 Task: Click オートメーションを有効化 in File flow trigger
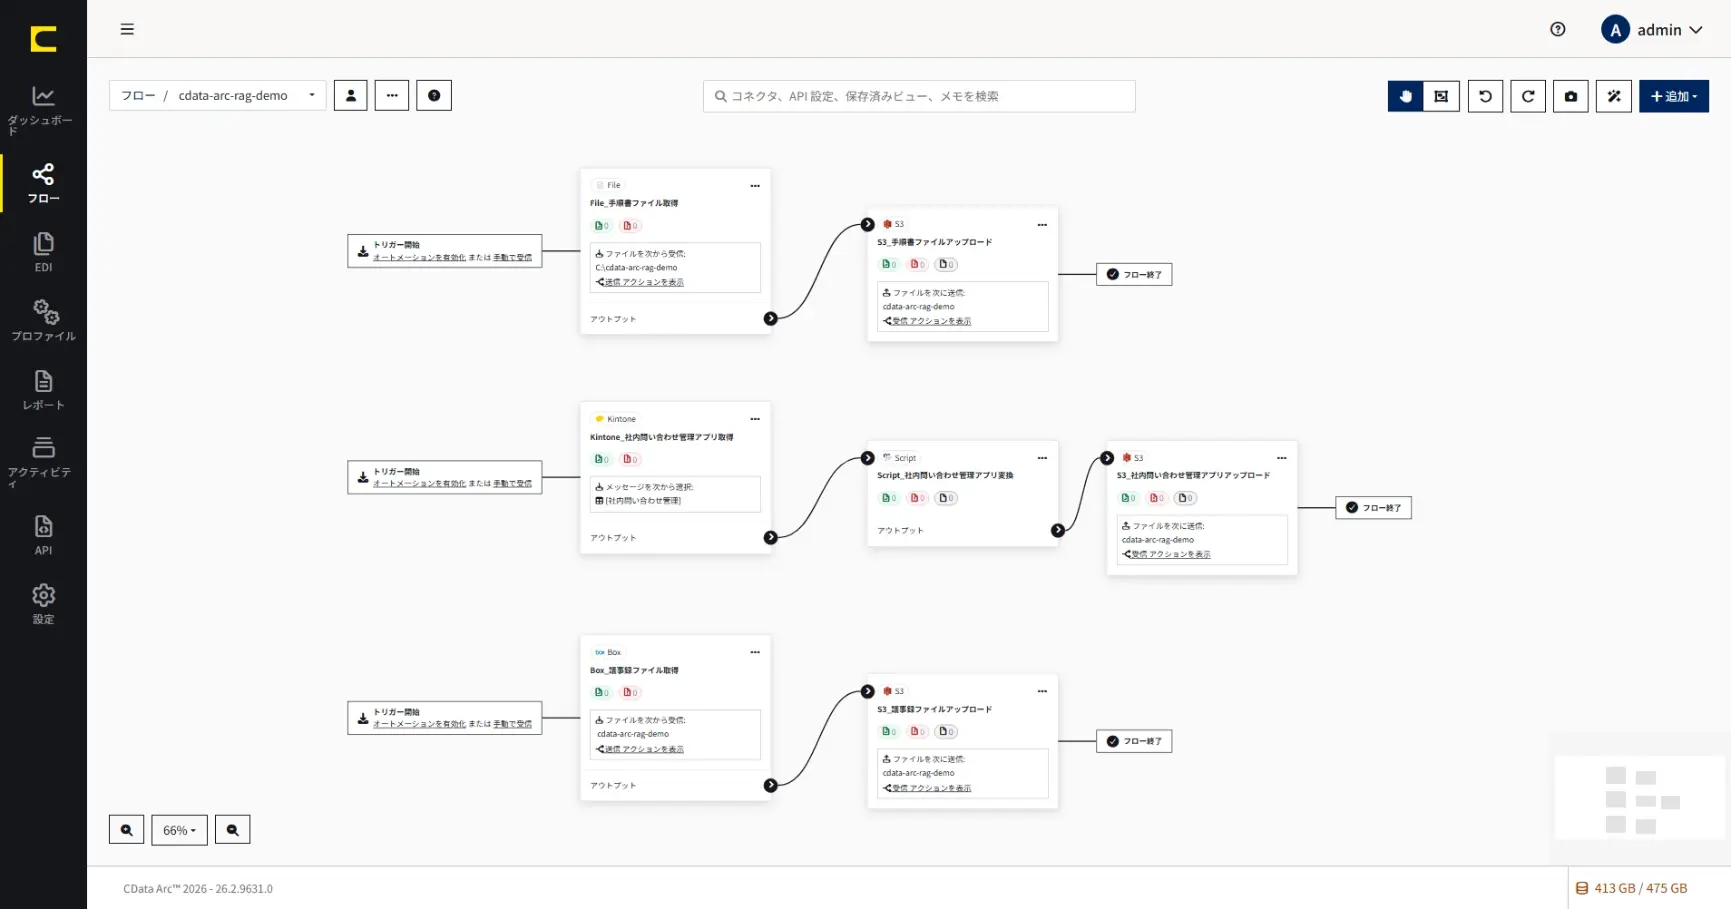point(419,257)
